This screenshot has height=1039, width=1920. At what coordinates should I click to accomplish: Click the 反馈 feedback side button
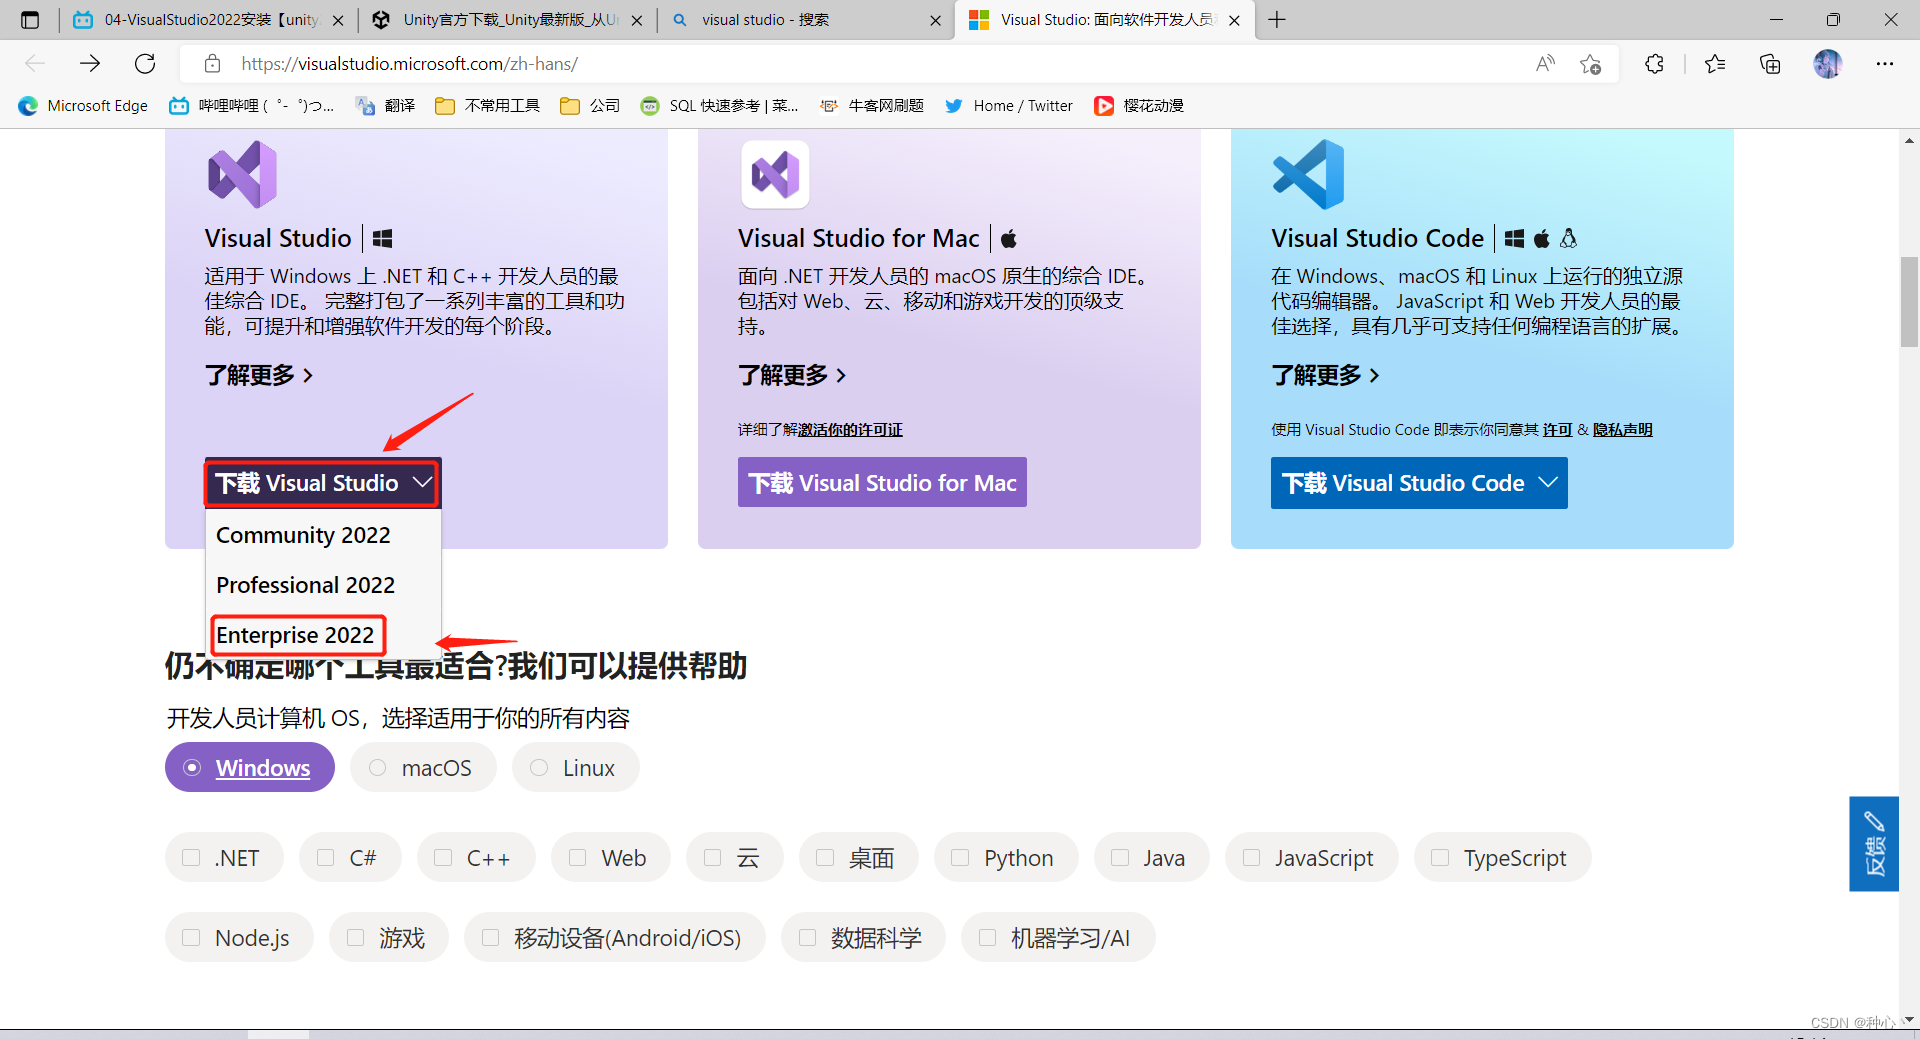[1874, 844]
